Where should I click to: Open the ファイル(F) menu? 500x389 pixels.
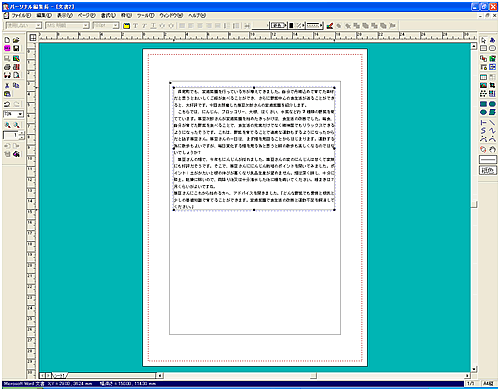pos(21,16)
